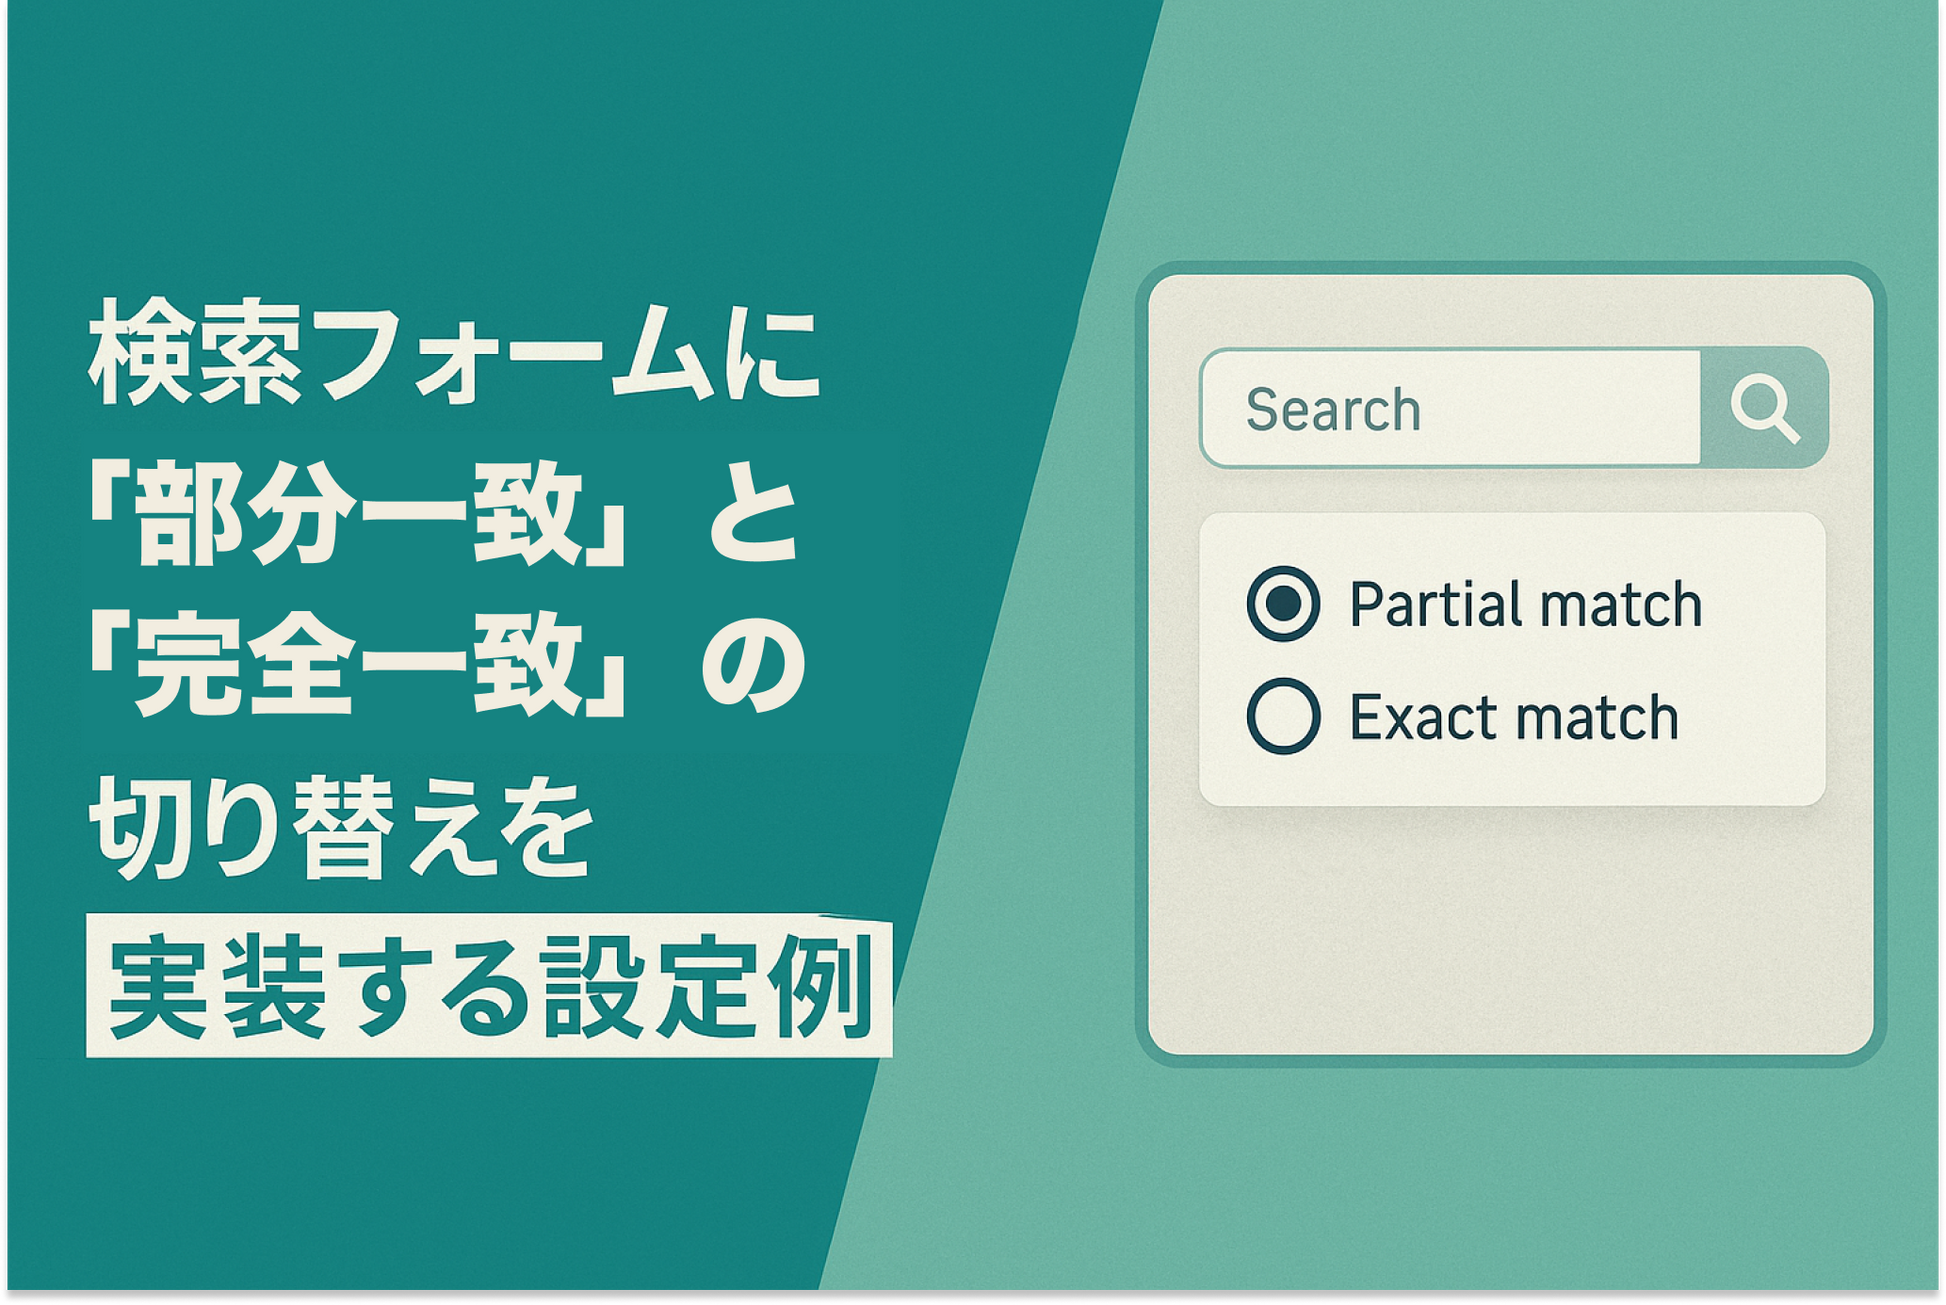This screenshot has width=1946, height=1305.
Task: Click the magnifying glass search icon
Action: (1764, 408)
